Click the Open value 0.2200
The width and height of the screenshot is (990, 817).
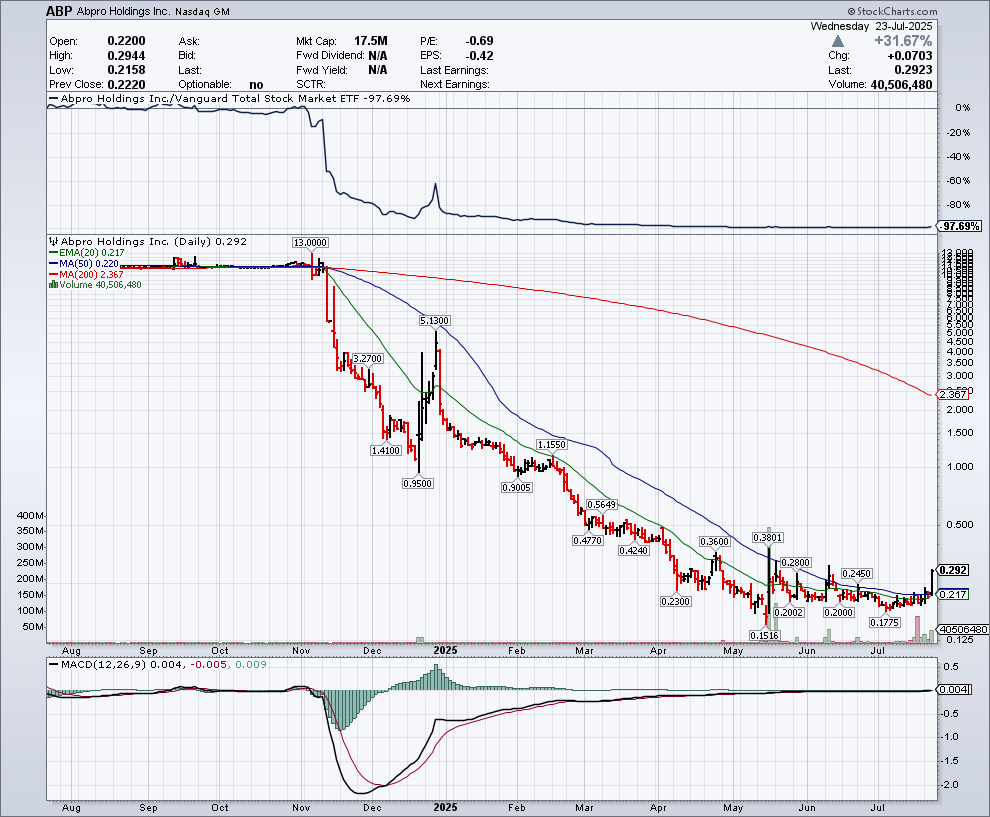point(126,41)
